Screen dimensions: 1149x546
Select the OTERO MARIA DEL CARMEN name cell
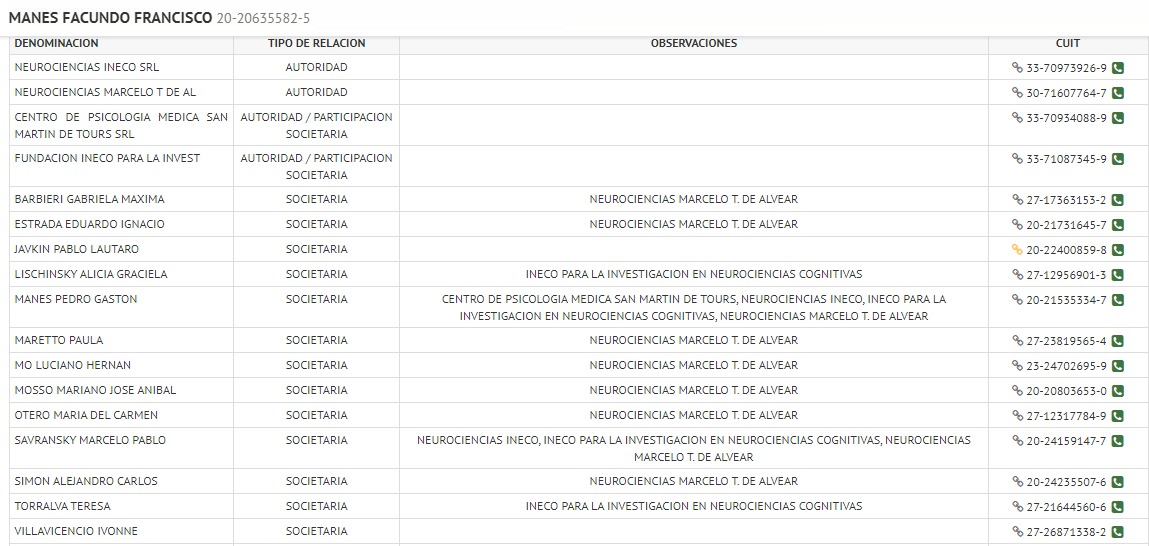click(121, 416)
